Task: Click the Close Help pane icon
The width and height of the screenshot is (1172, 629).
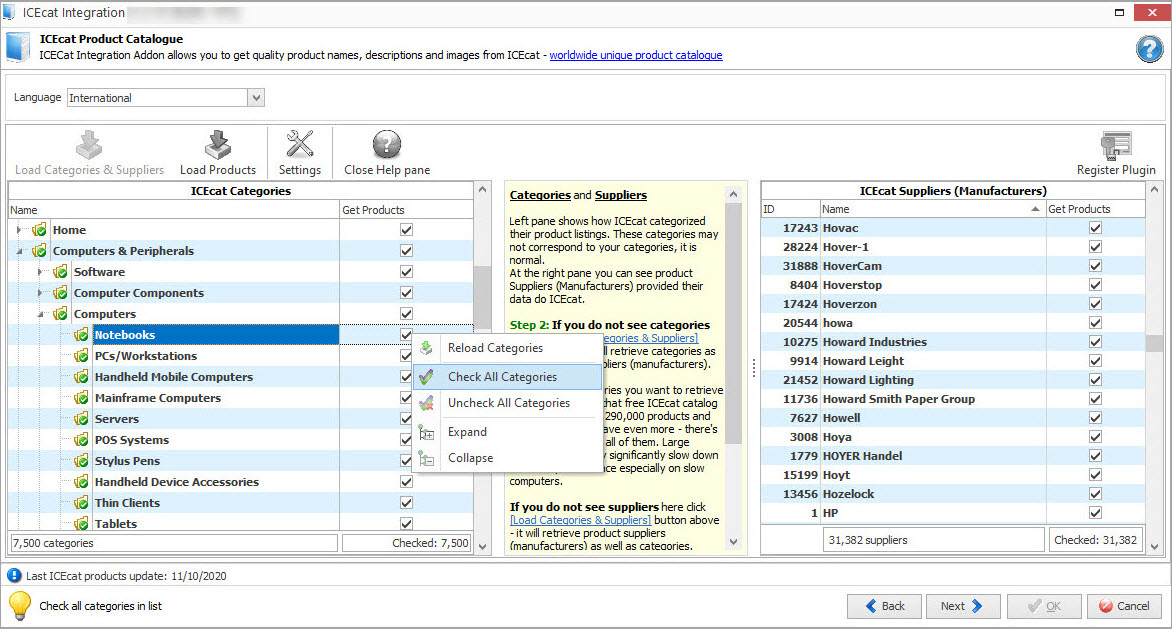Action: click(x=386, y=144)
